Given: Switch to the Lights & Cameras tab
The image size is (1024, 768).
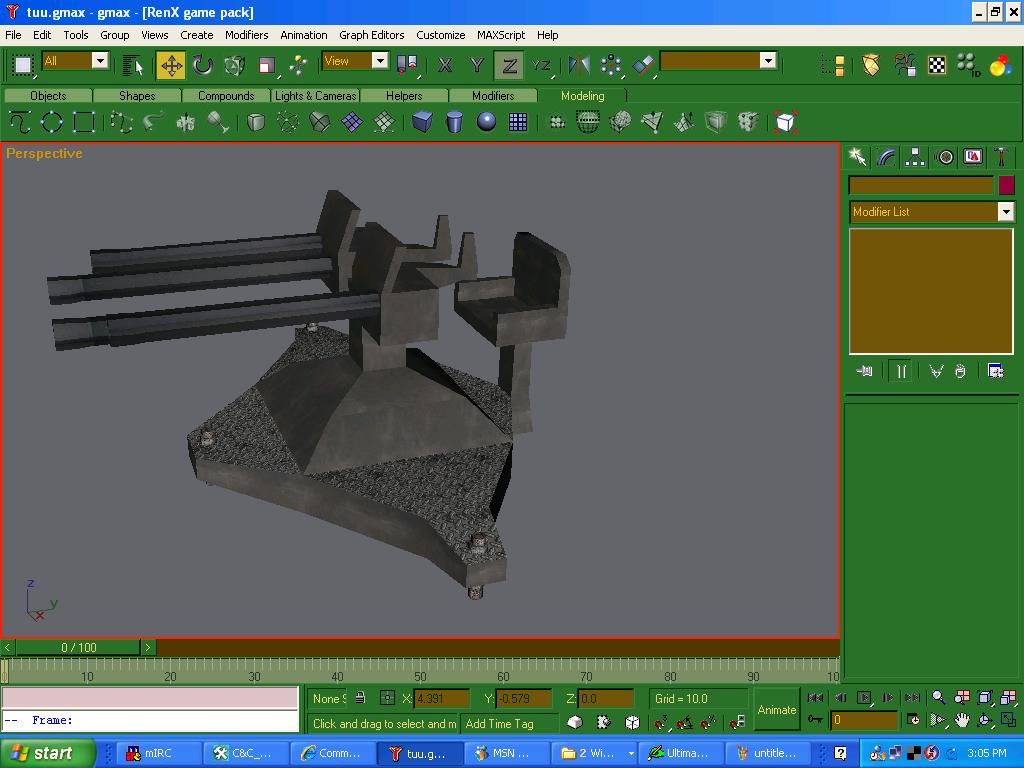Looking at the screenshot, I should (315, 96).
